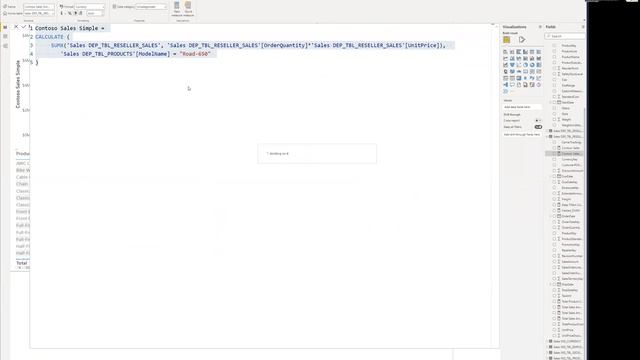The width and height of the screenshot is (640, 360).
Task: Open the Build visual tab icon
Action: pos(507,40)
